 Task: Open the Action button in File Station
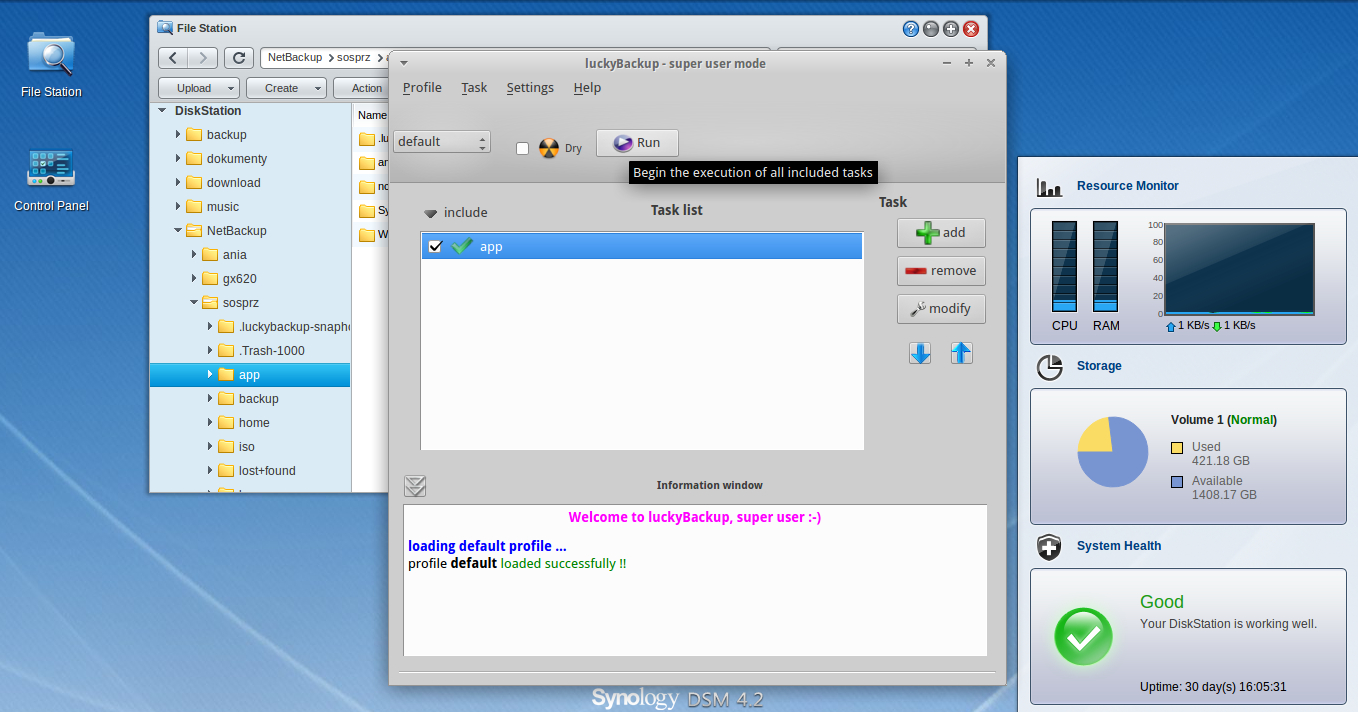click(360, 88)
